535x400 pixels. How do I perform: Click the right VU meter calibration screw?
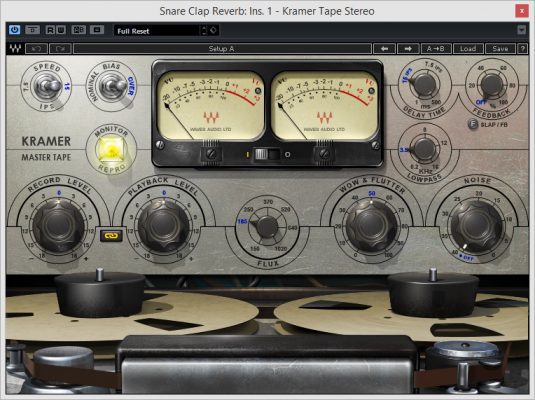tap(324, 154)
